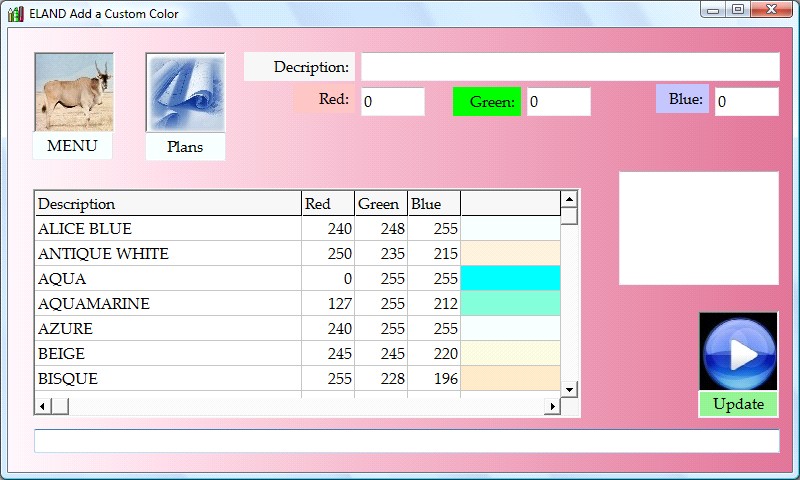Click the Update button label
800x480 pixels.
[738, 404]
